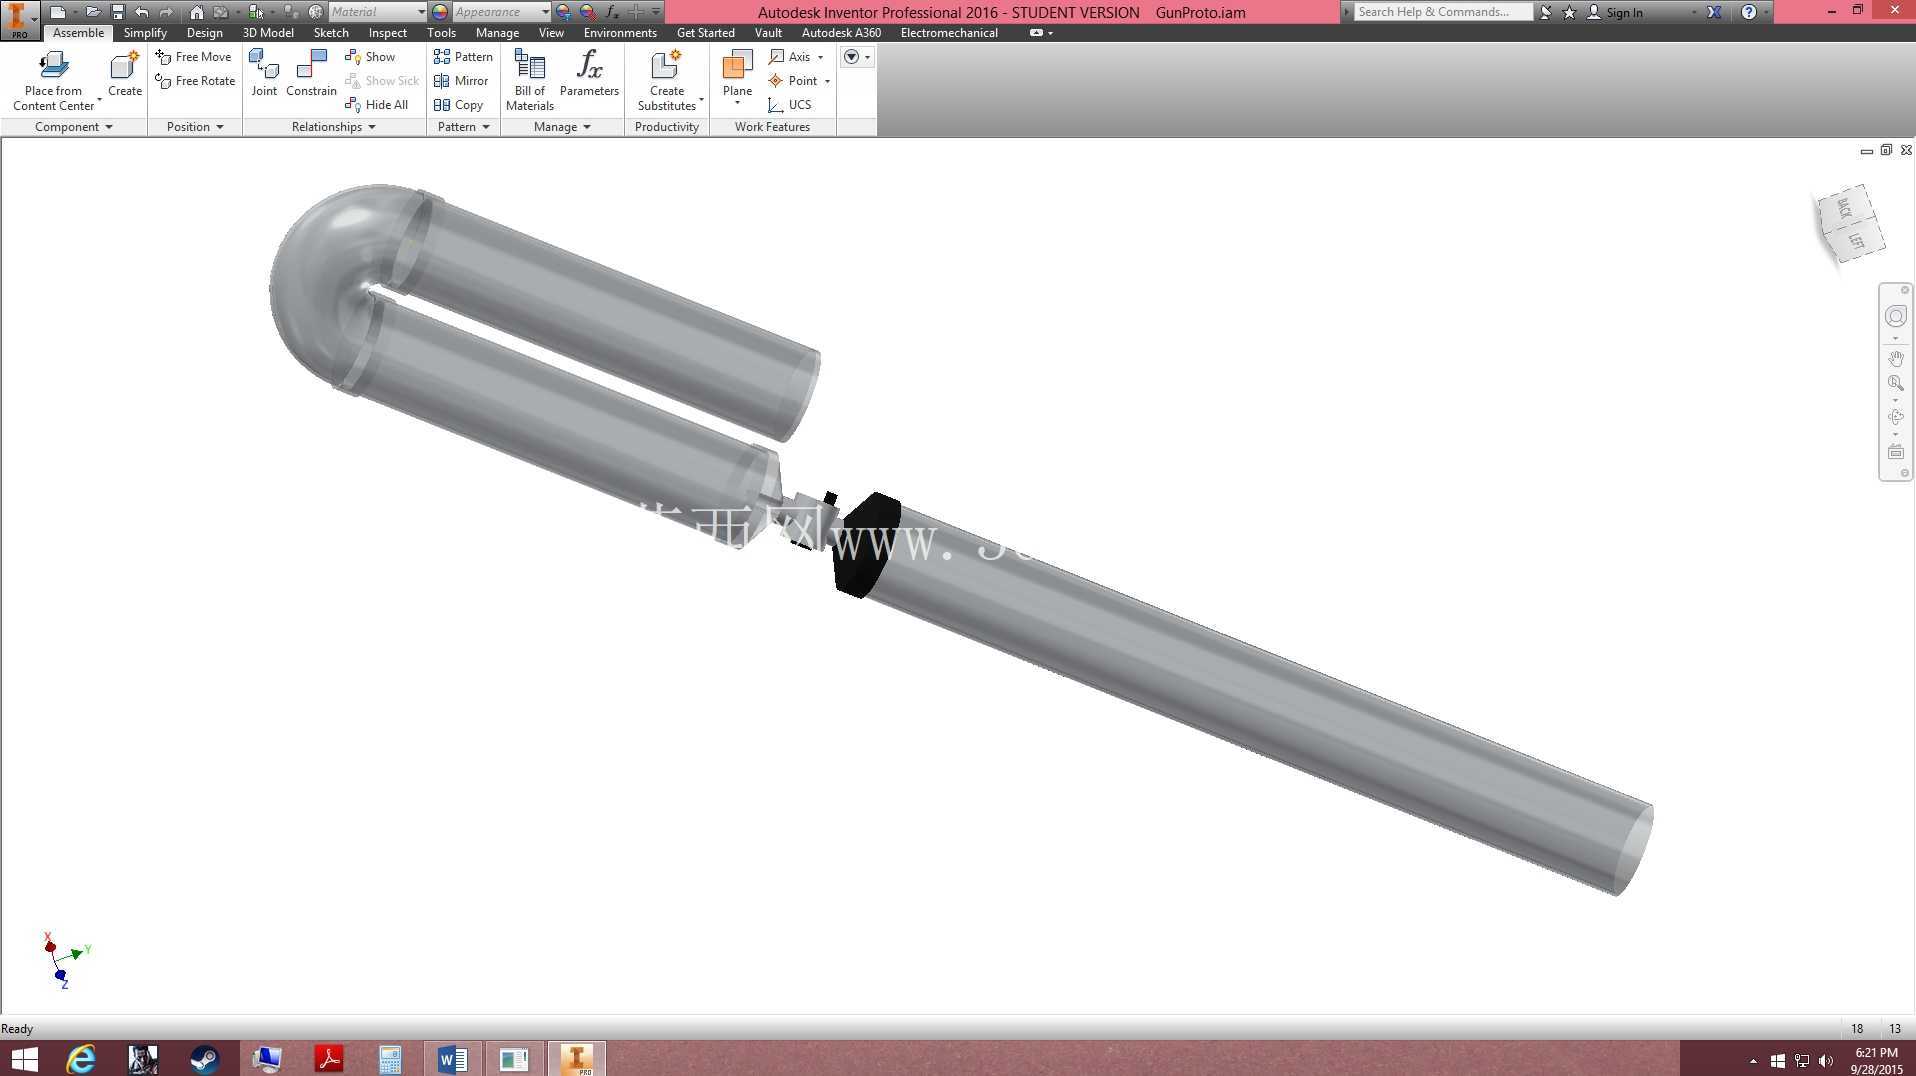
Task: Open the Plane dropdown arrow
Action: (x=737, y=103)
